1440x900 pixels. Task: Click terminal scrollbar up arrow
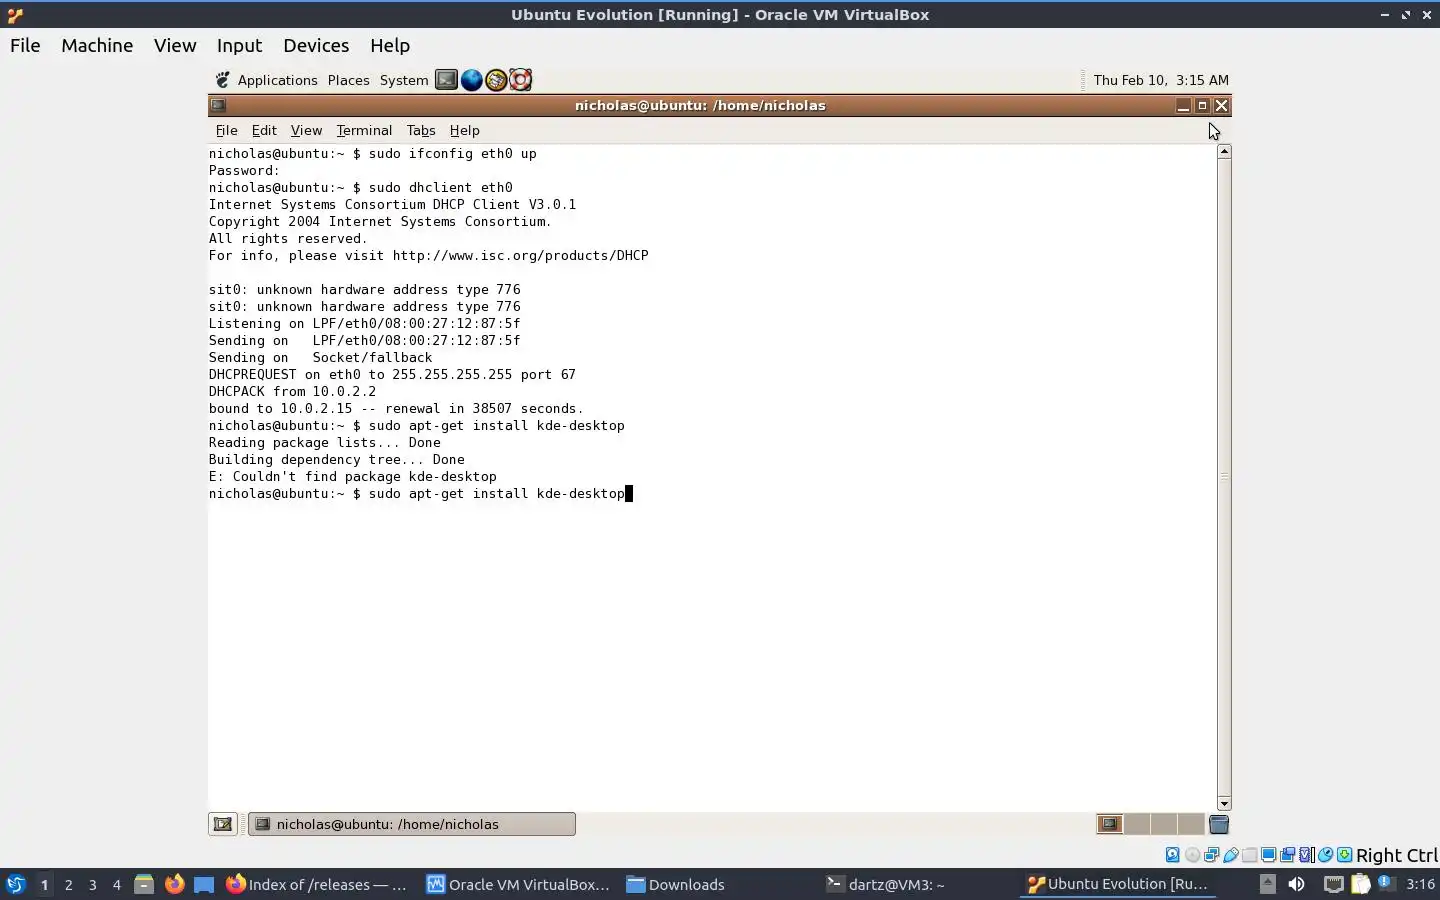point(1224,151)
